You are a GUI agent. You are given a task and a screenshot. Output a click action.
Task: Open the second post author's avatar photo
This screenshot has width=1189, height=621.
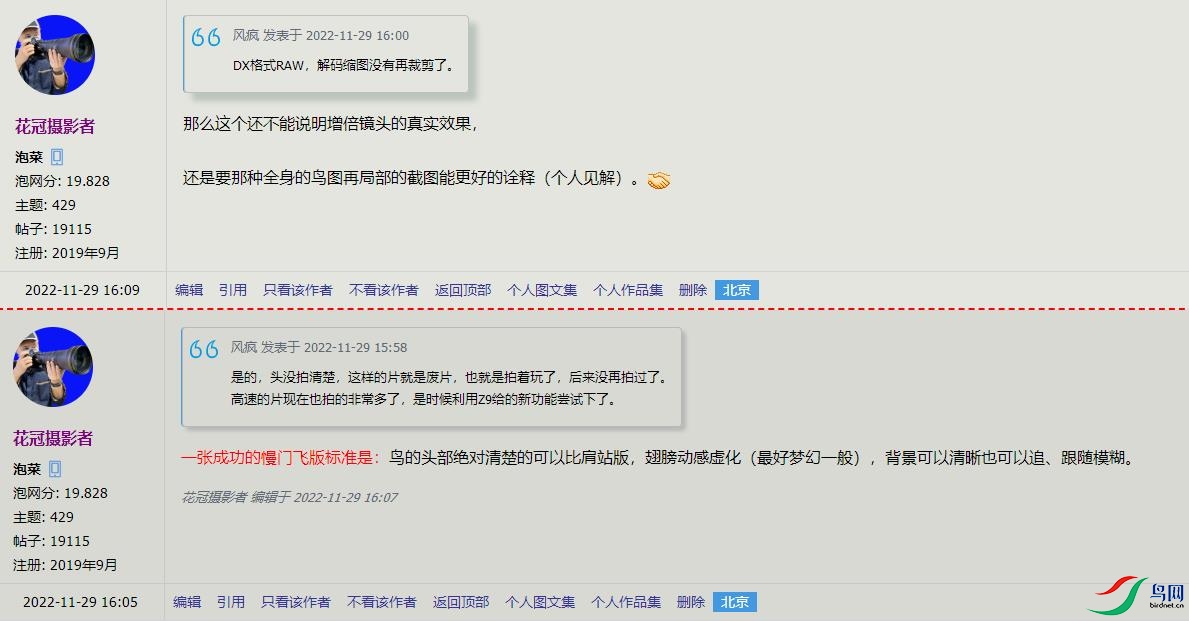[53, 367]
